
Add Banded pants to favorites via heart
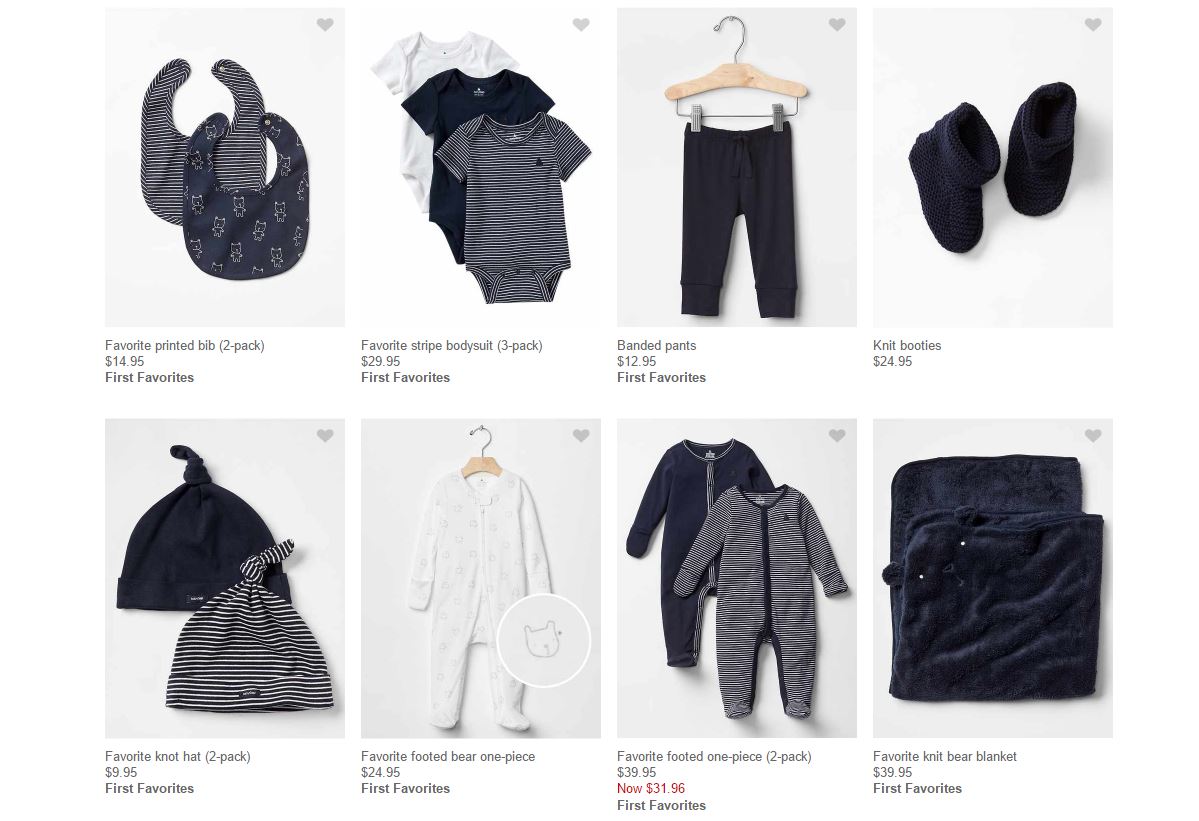pos(837,25)
